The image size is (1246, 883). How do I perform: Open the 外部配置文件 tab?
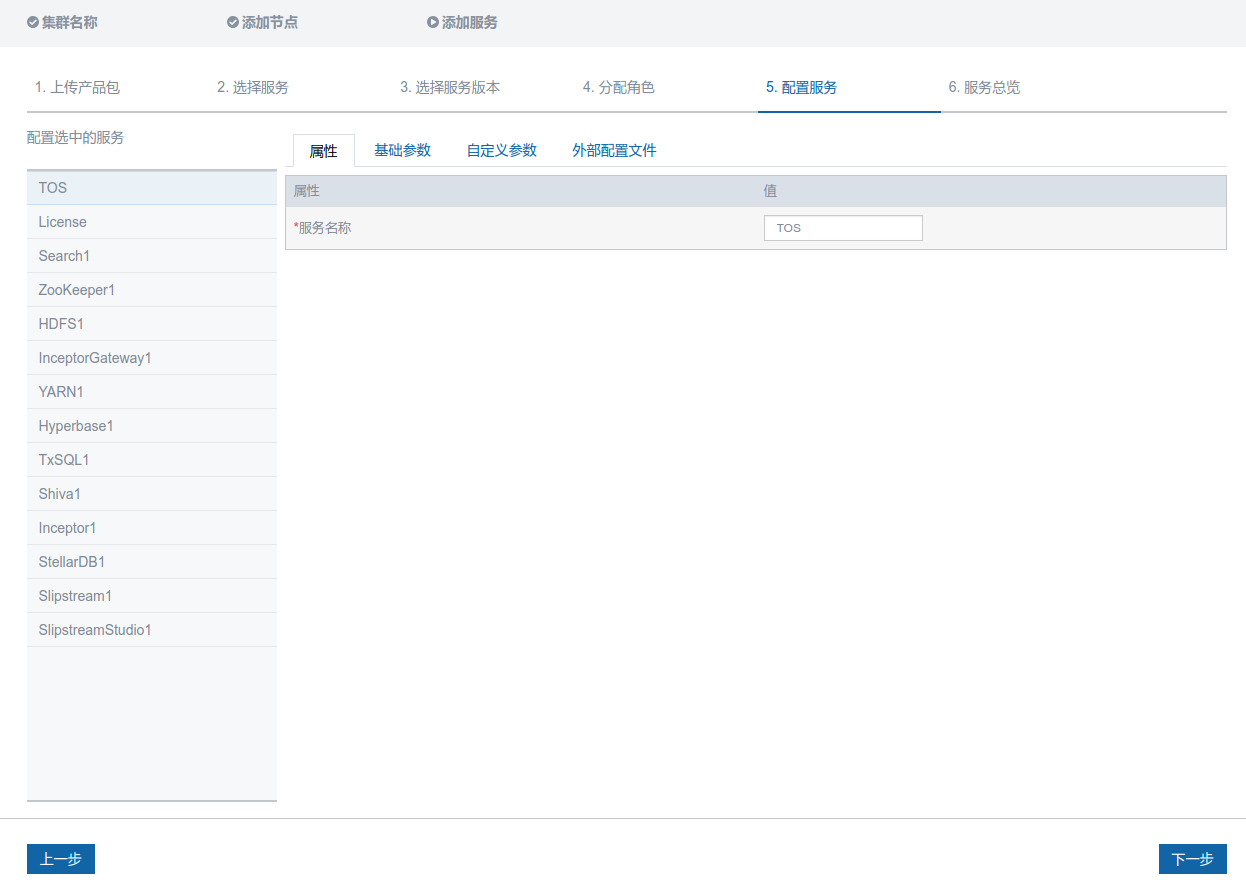(614, 150)
